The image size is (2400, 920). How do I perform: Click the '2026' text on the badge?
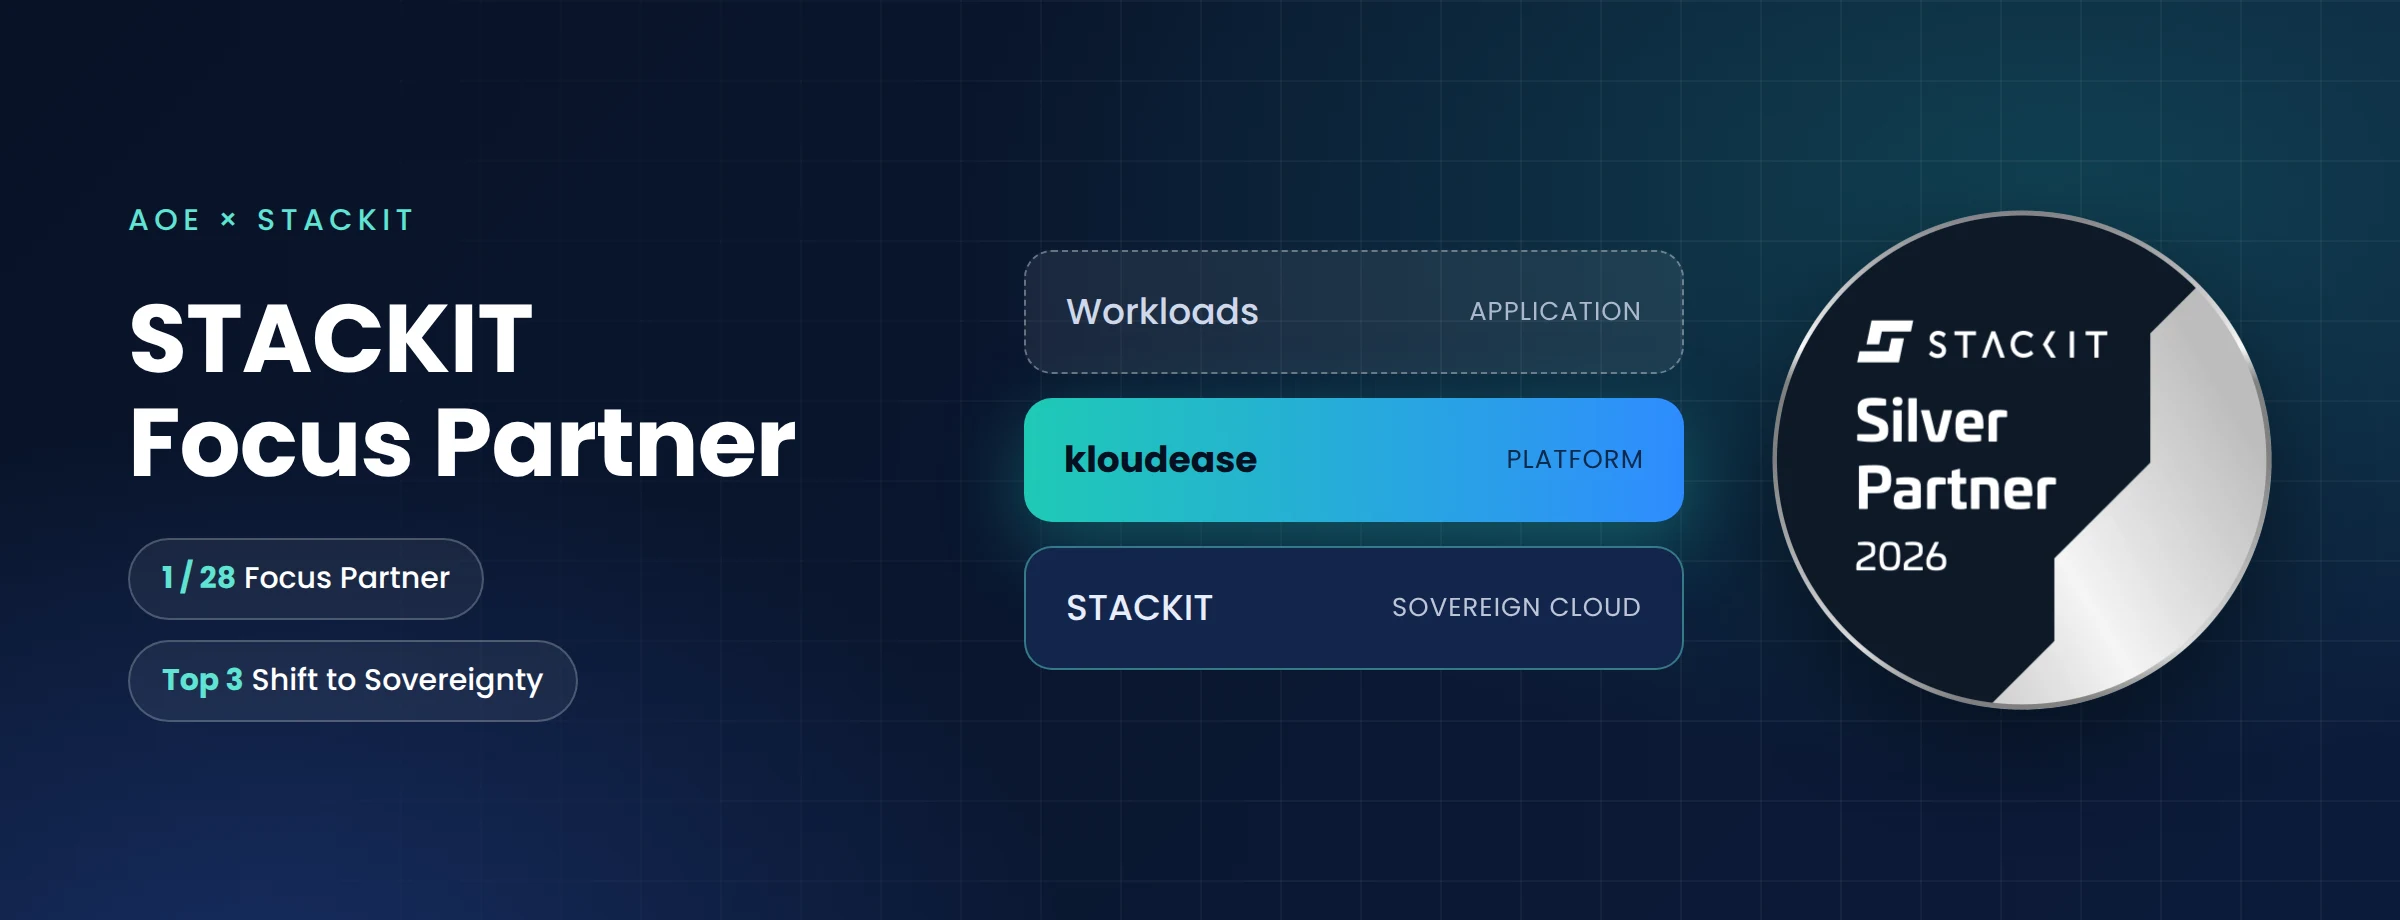pos(1901,557)
